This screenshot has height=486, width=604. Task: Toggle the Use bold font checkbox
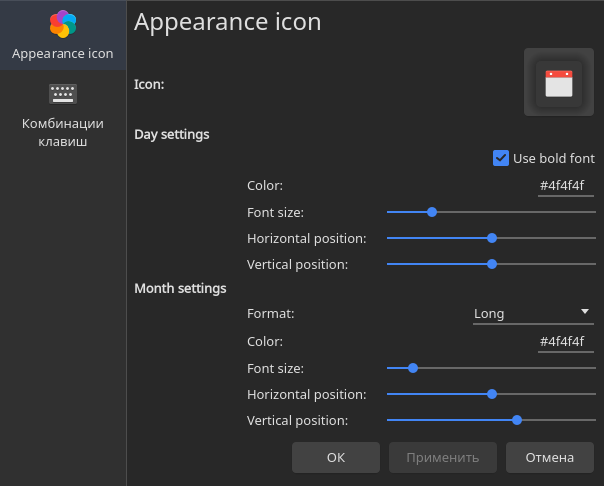pyautogui.click(x=501, y=158)
